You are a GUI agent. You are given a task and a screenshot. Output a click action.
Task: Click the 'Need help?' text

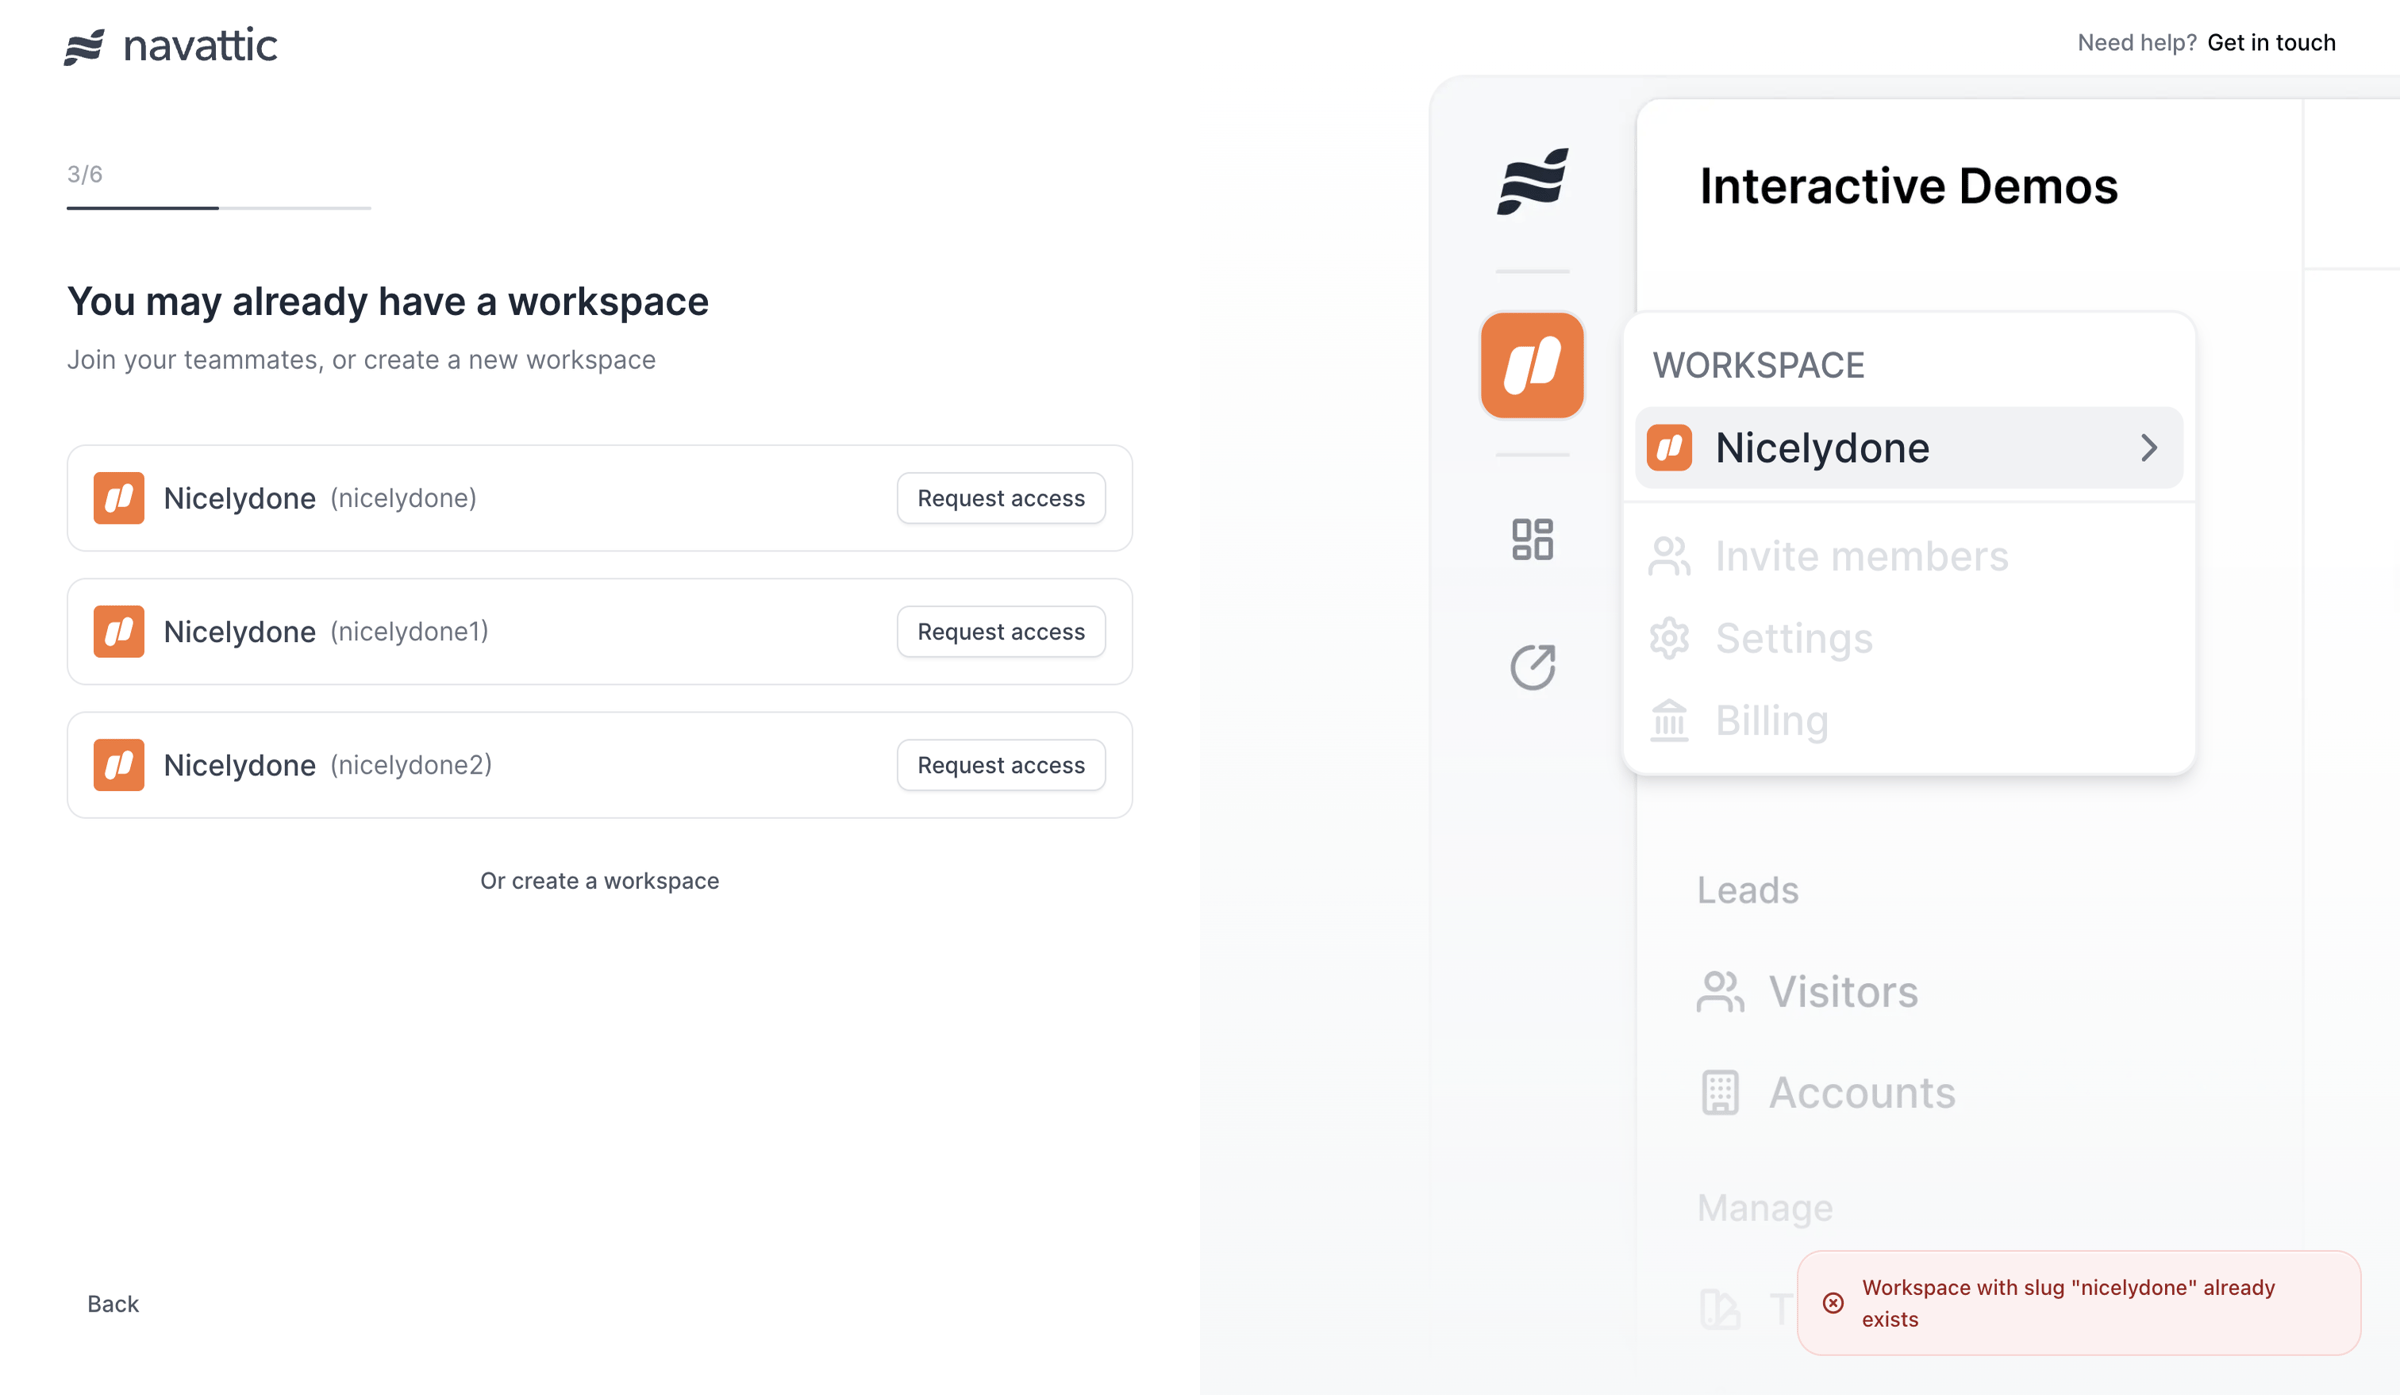pos(2136,42)
